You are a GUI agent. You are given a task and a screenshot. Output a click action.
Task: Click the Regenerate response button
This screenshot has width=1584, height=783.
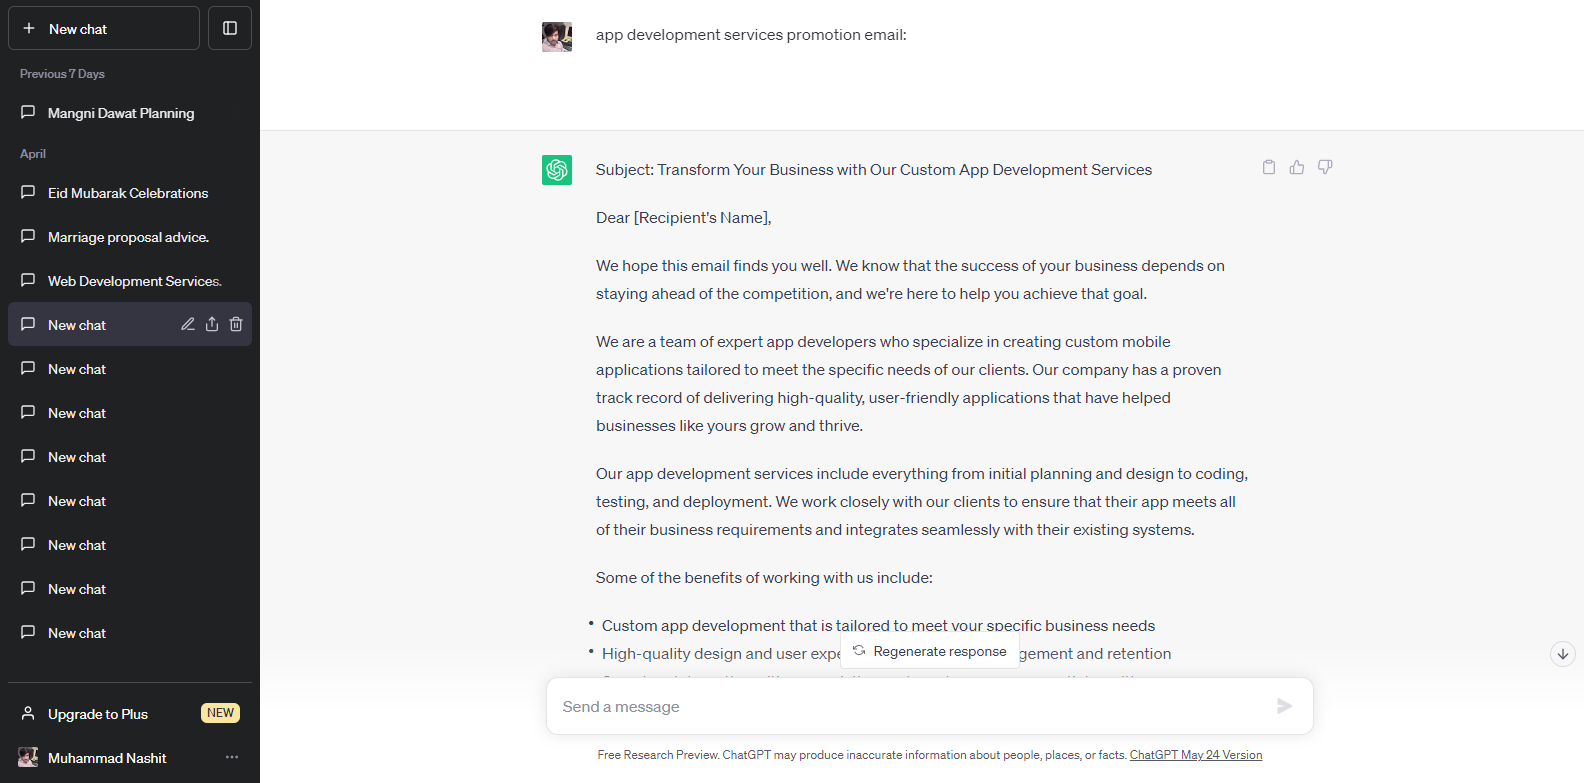930,651
